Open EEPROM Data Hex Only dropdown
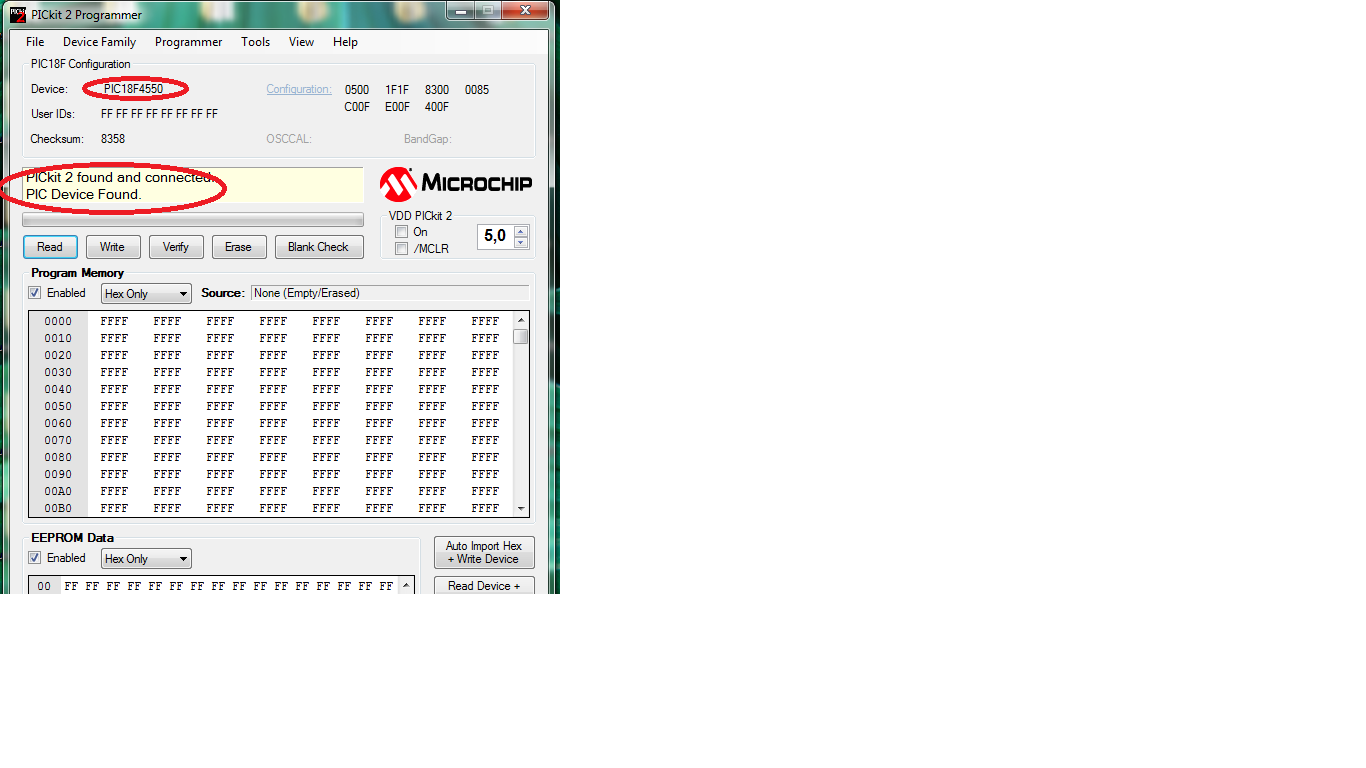 pyautogui.click(x=146, y=559)
